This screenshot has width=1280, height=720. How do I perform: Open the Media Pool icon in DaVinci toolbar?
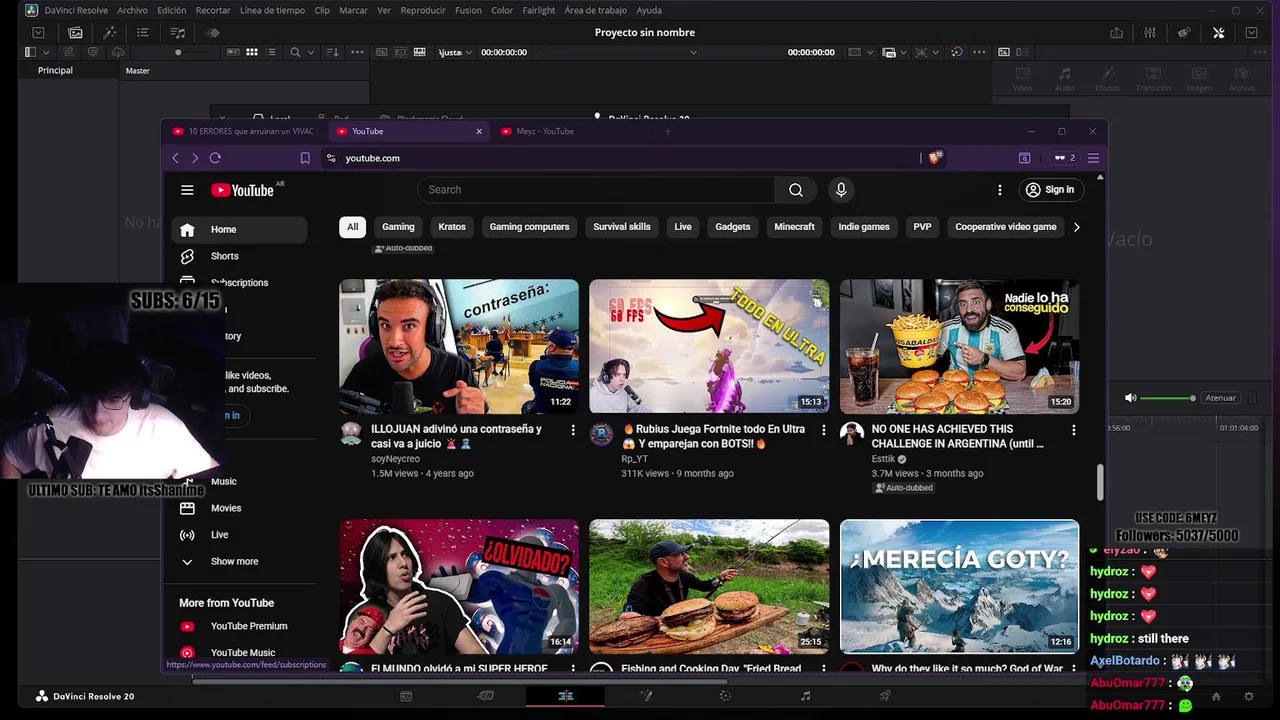(x=75, y=32)
